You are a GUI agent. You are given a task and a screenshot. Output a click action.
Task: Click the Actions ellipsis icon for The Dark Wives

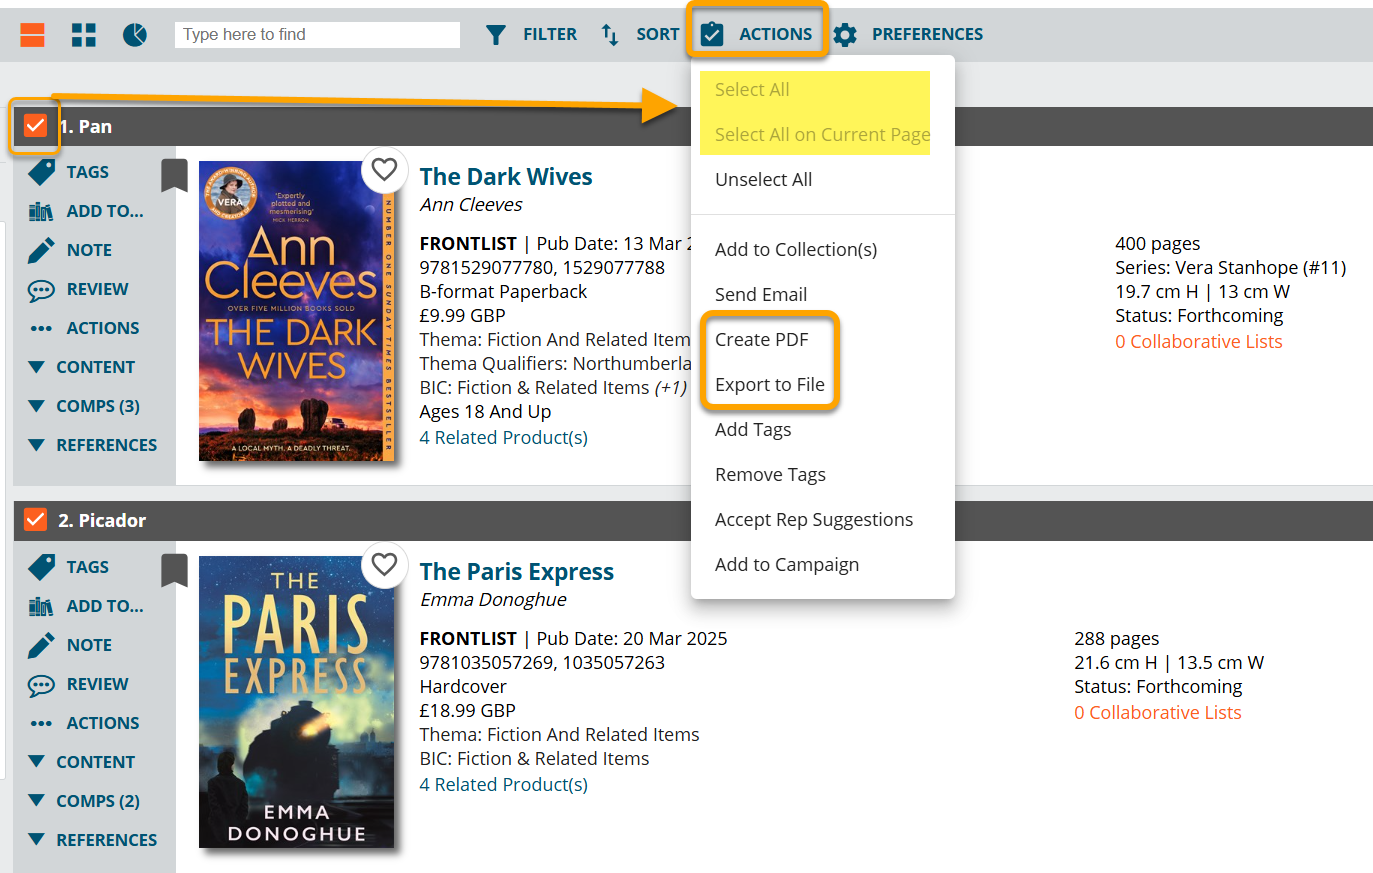pyautogui.click(x=41, y=328)
